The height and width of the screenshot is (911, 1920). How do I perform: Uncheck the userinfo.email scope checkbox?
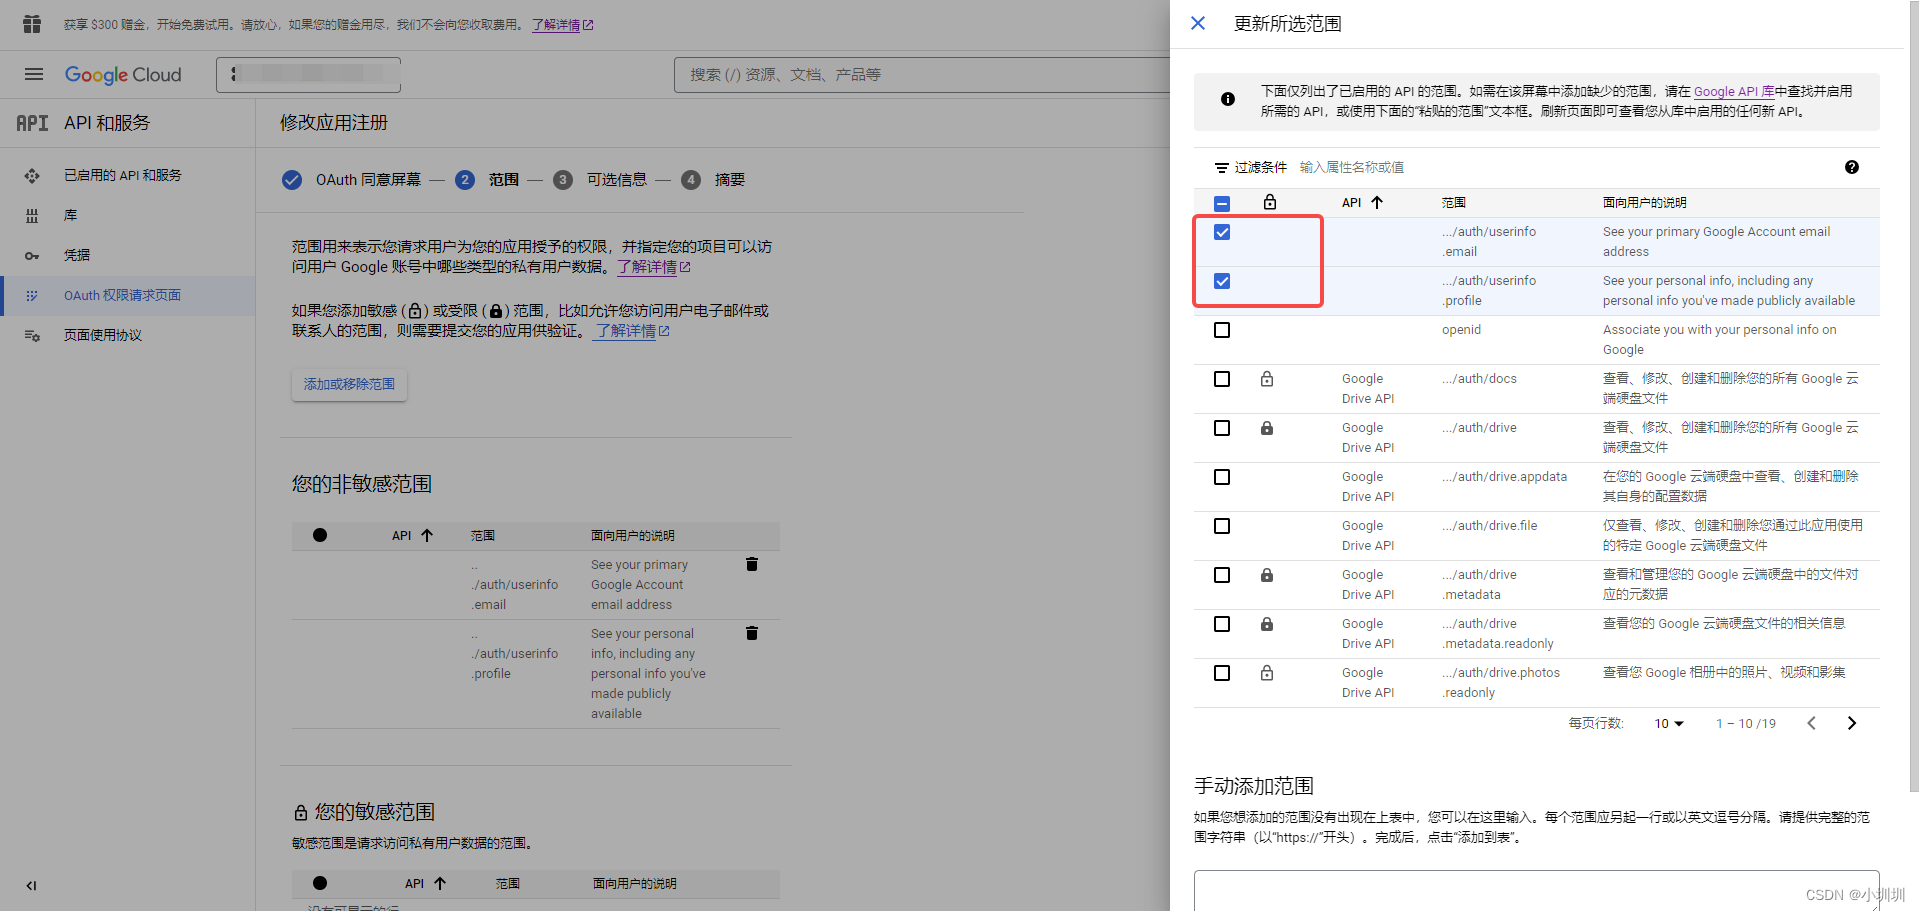tap(1222, 232)
